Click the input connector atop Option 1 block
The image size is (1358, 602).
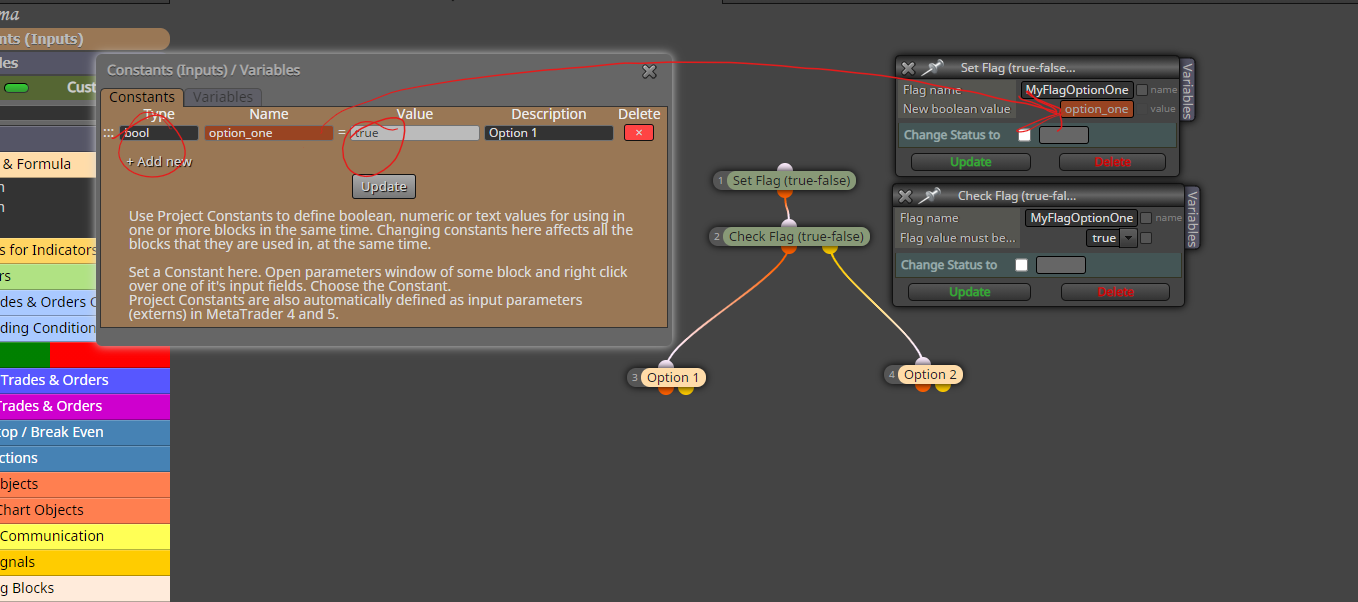click(x=666, y=365)
